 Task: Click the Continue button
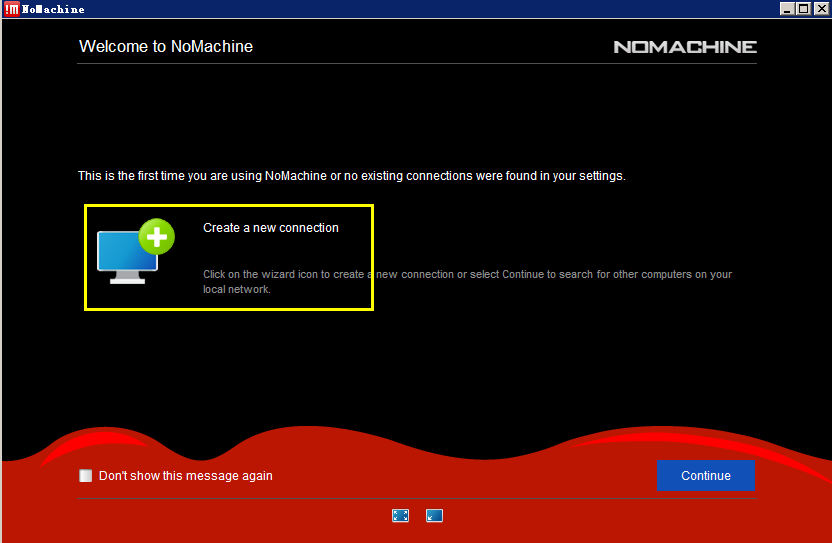point(706,476)
